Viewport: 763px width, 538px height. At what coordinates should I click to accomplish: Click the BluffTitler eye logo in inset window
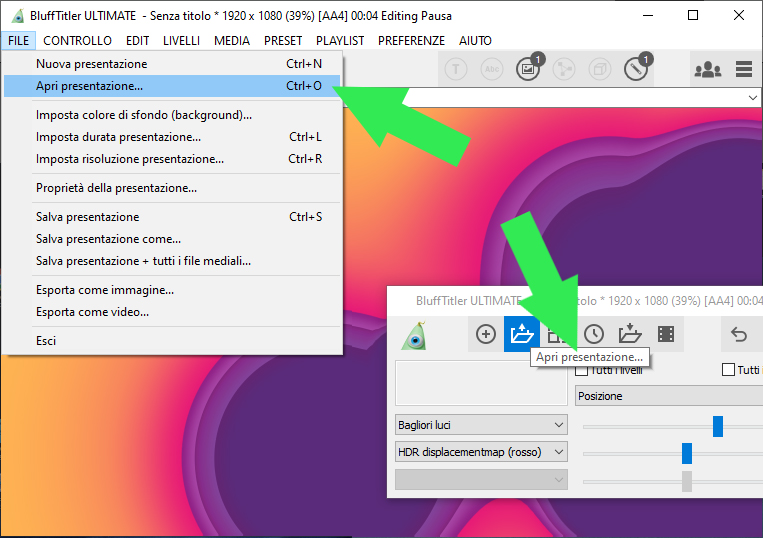point(414,336)
